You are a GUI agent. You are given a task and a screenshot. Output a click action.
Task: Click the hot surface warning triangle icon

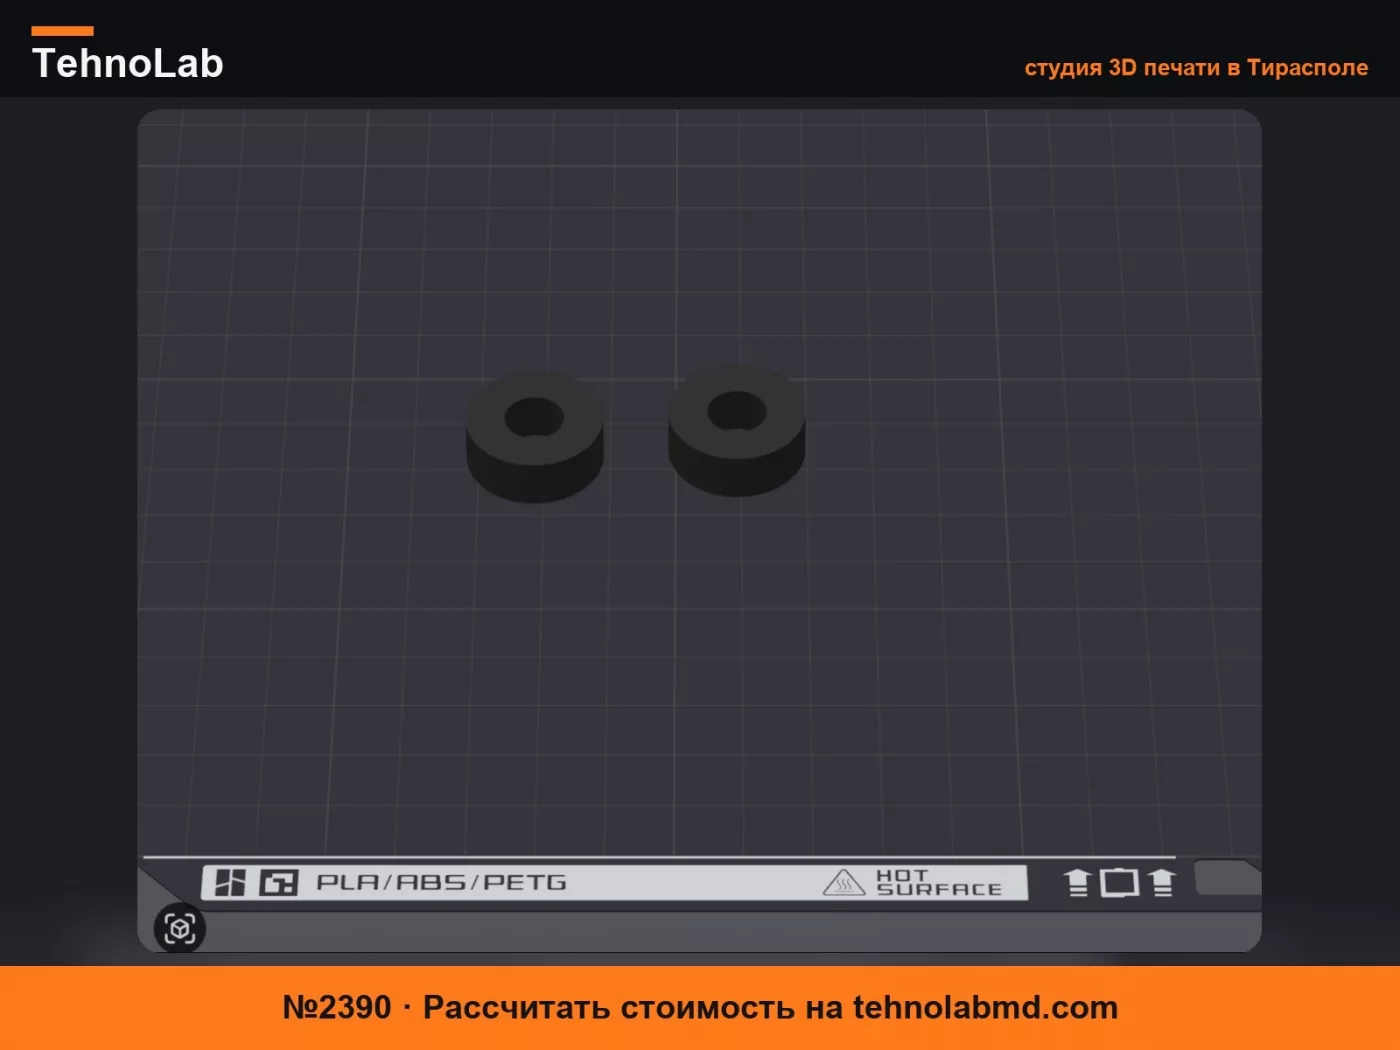click(x=844, y=882)
